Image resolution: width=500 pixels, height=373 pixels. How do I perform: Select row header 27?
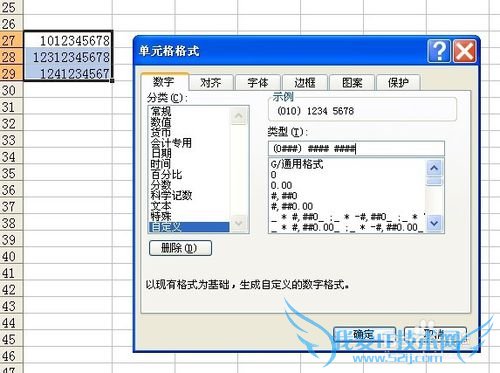[x=11, y=41]
